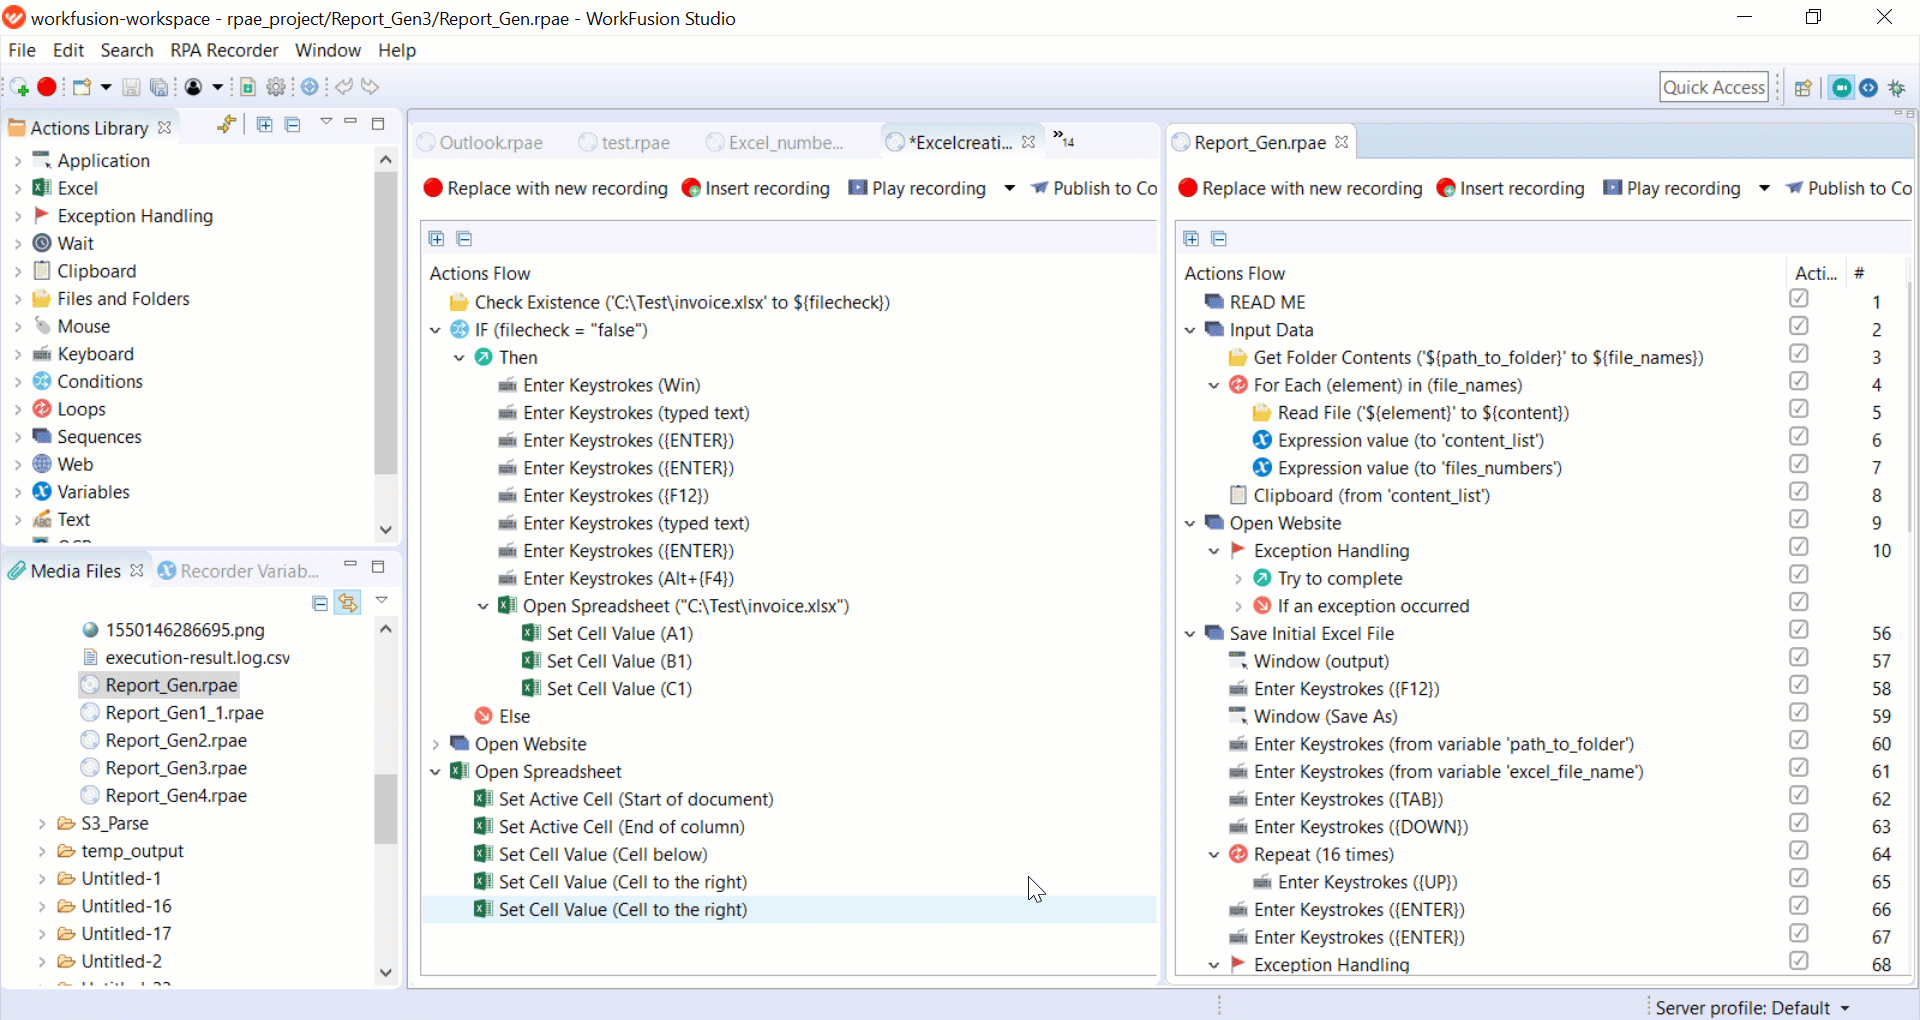The height and width of the screenshot is (1020, 1920).
Task: Open the Server profile dropdown
Action: [x=1845, y=1008]
